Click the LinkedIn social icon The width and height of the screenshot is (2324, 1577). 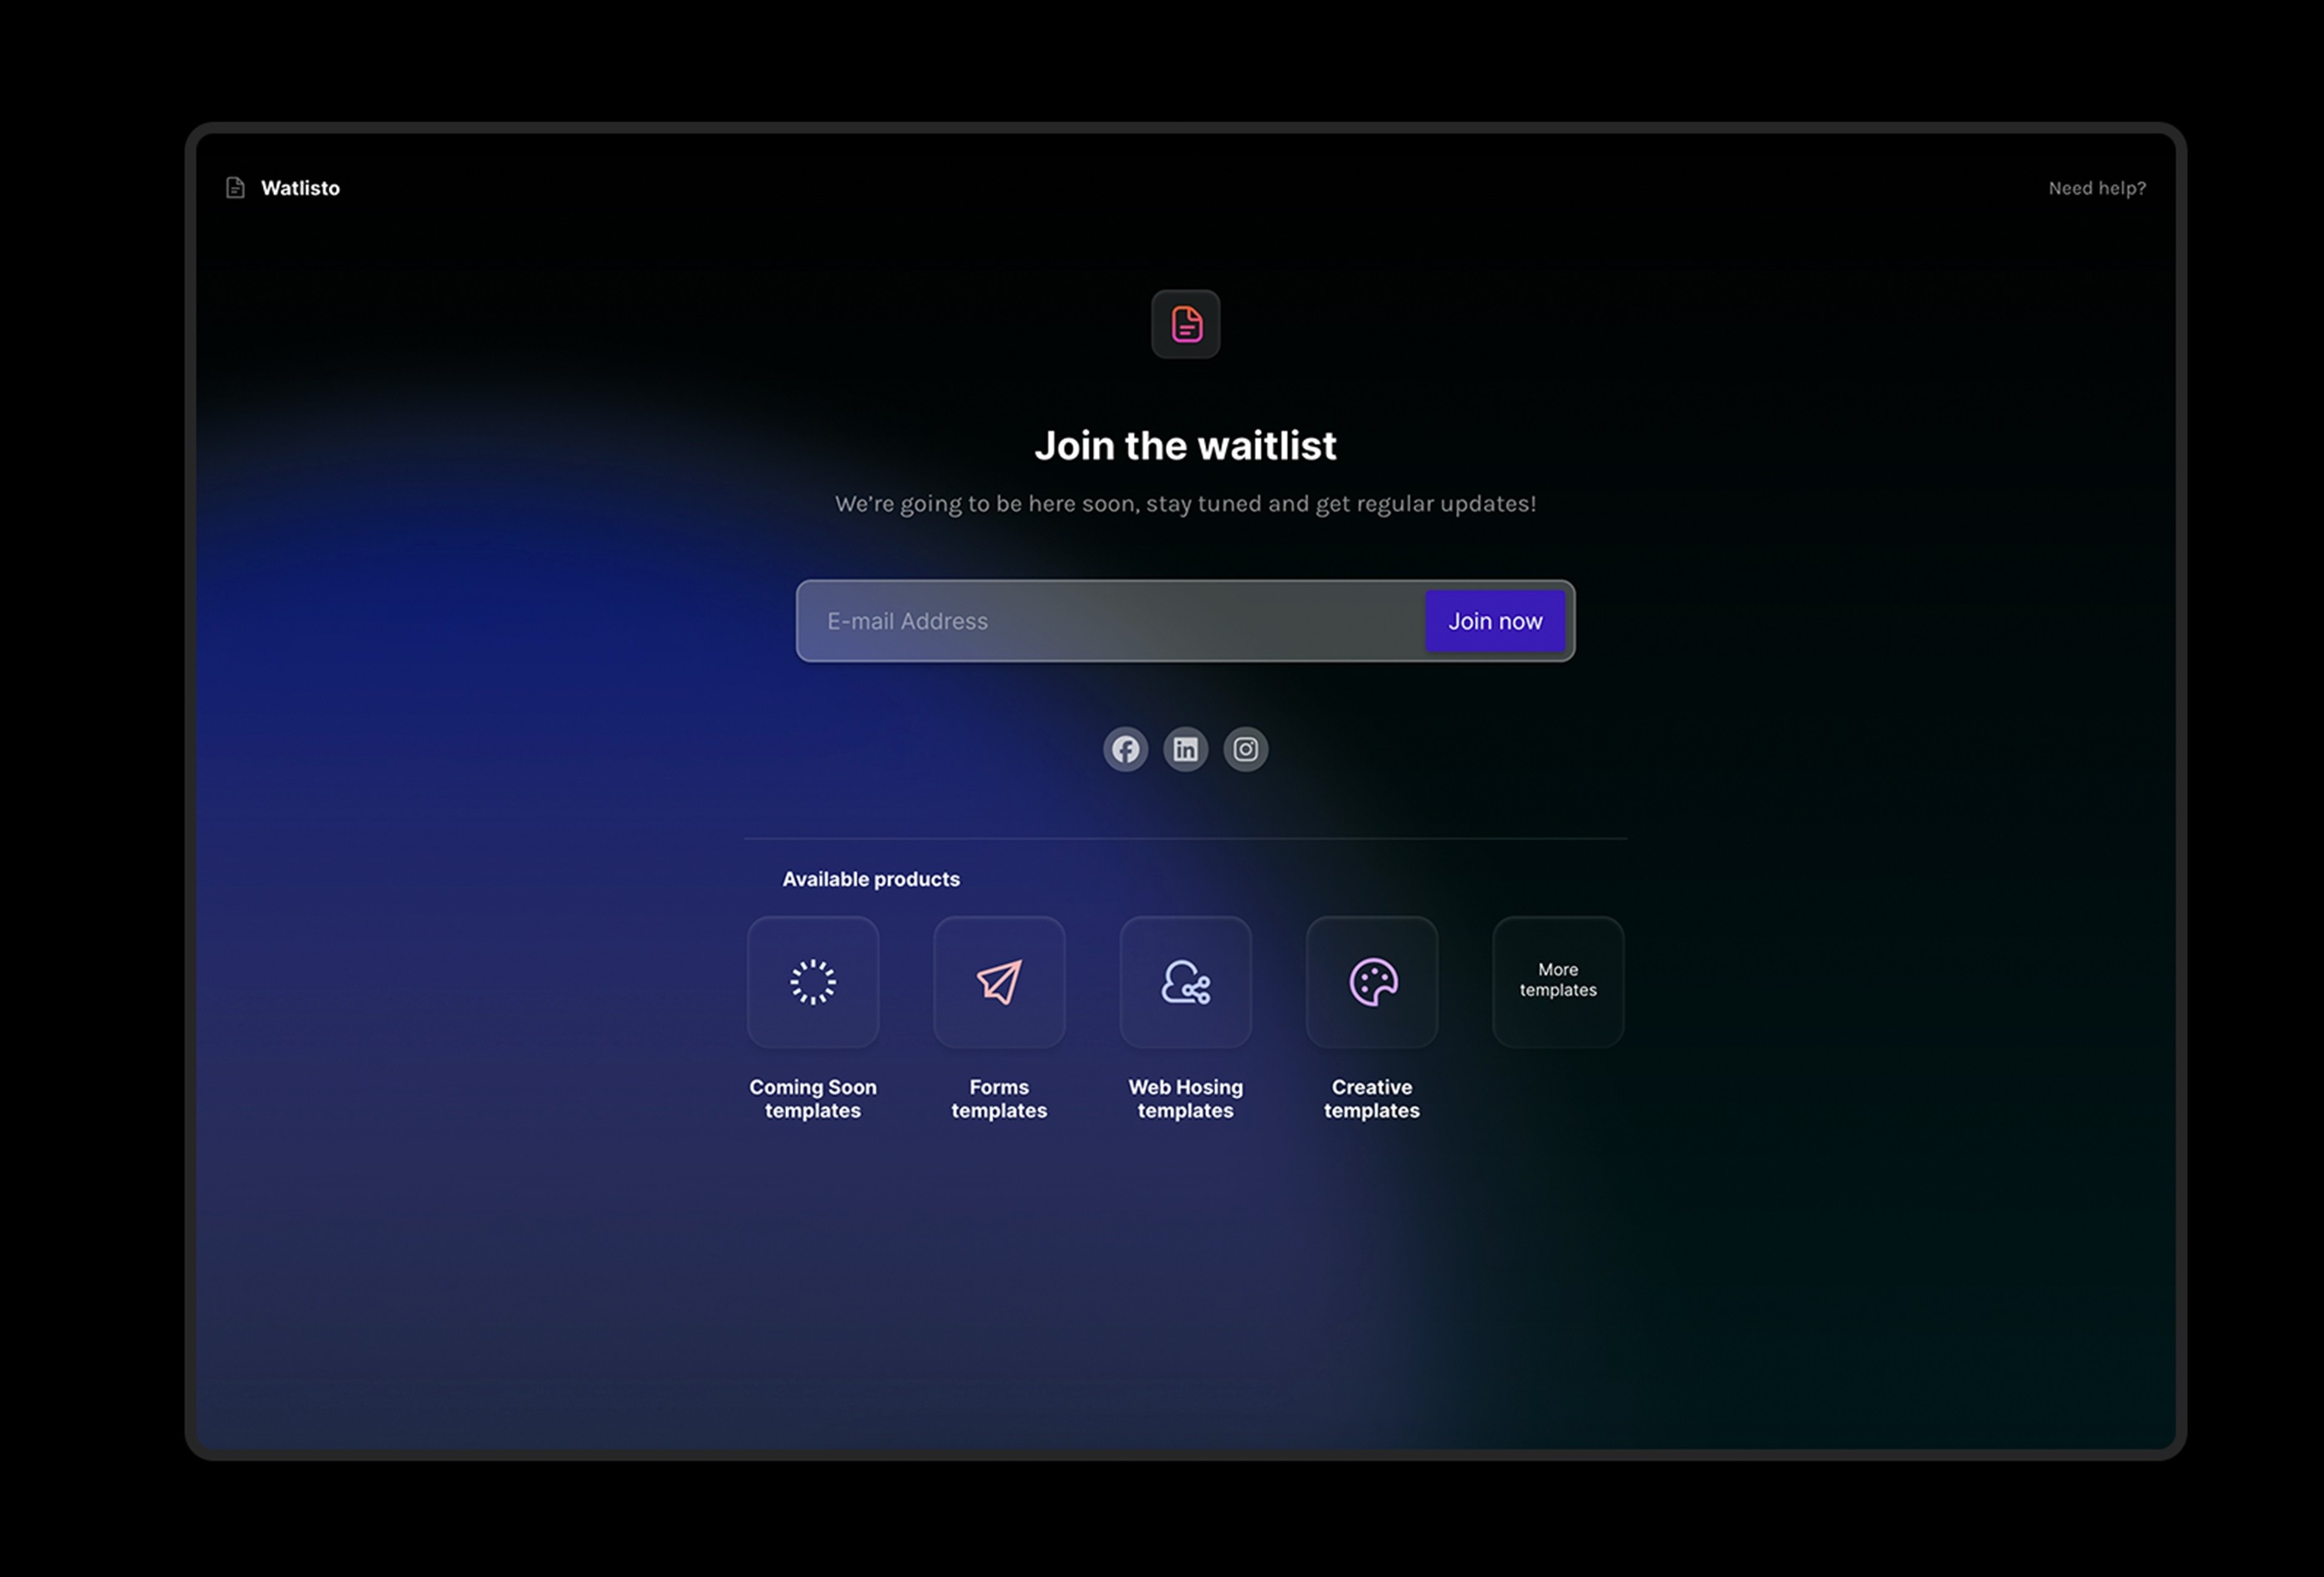pyautogui.click(x=1186, y=748)
